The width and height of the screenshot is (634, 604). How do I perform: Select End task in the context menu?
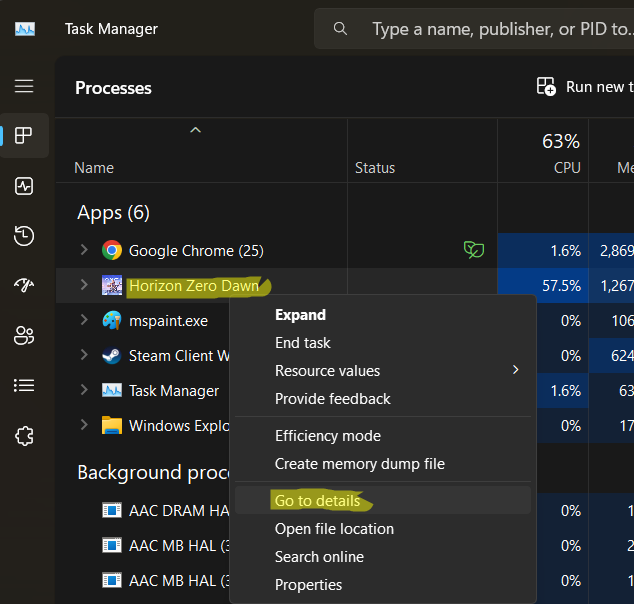[x=302, y=342]
